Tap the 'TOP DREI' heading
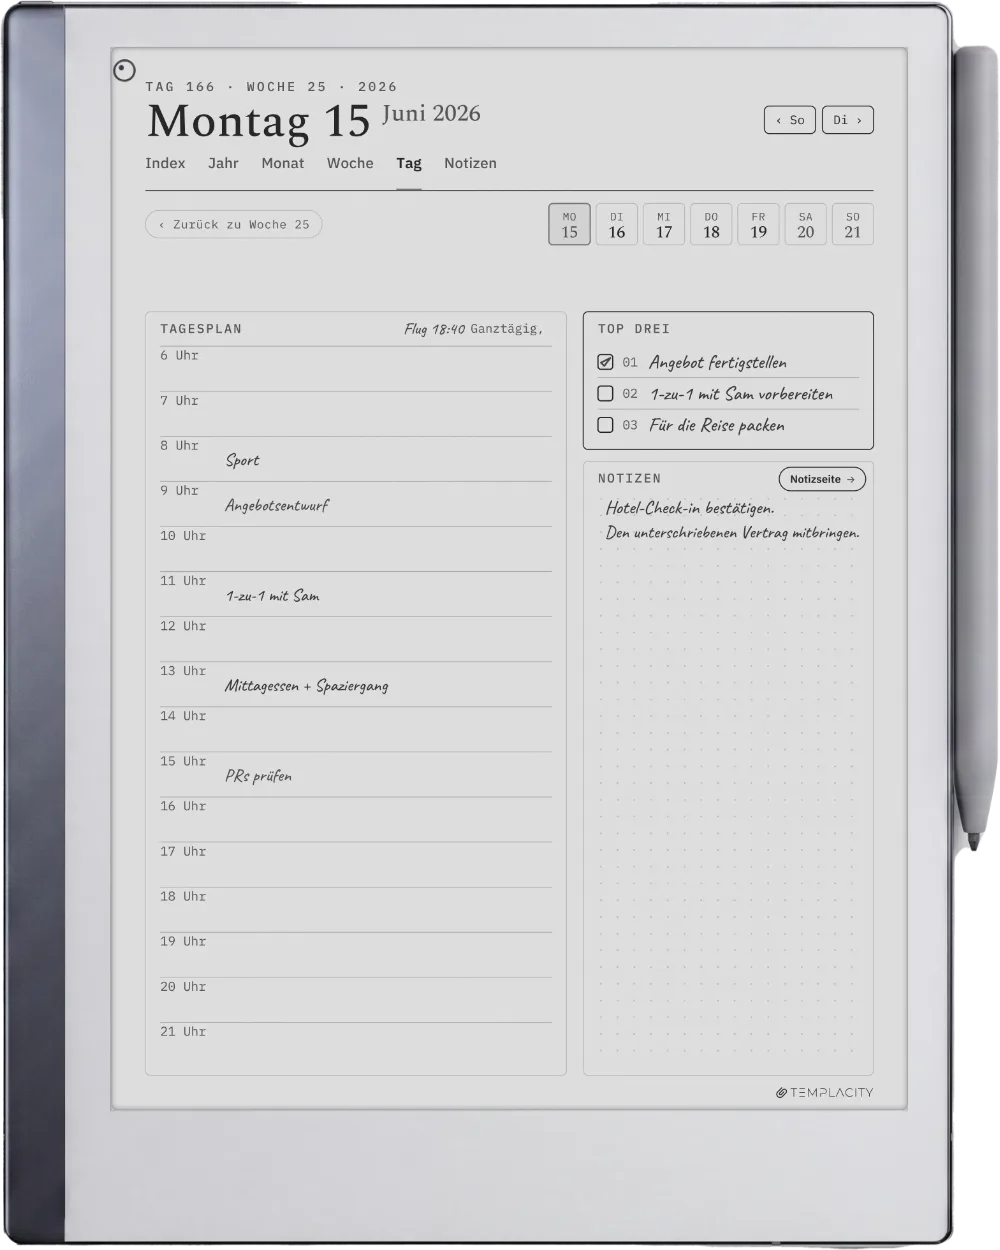Screen dimensions: 1000x1250 pyautogui.click(x=634, y=329)
